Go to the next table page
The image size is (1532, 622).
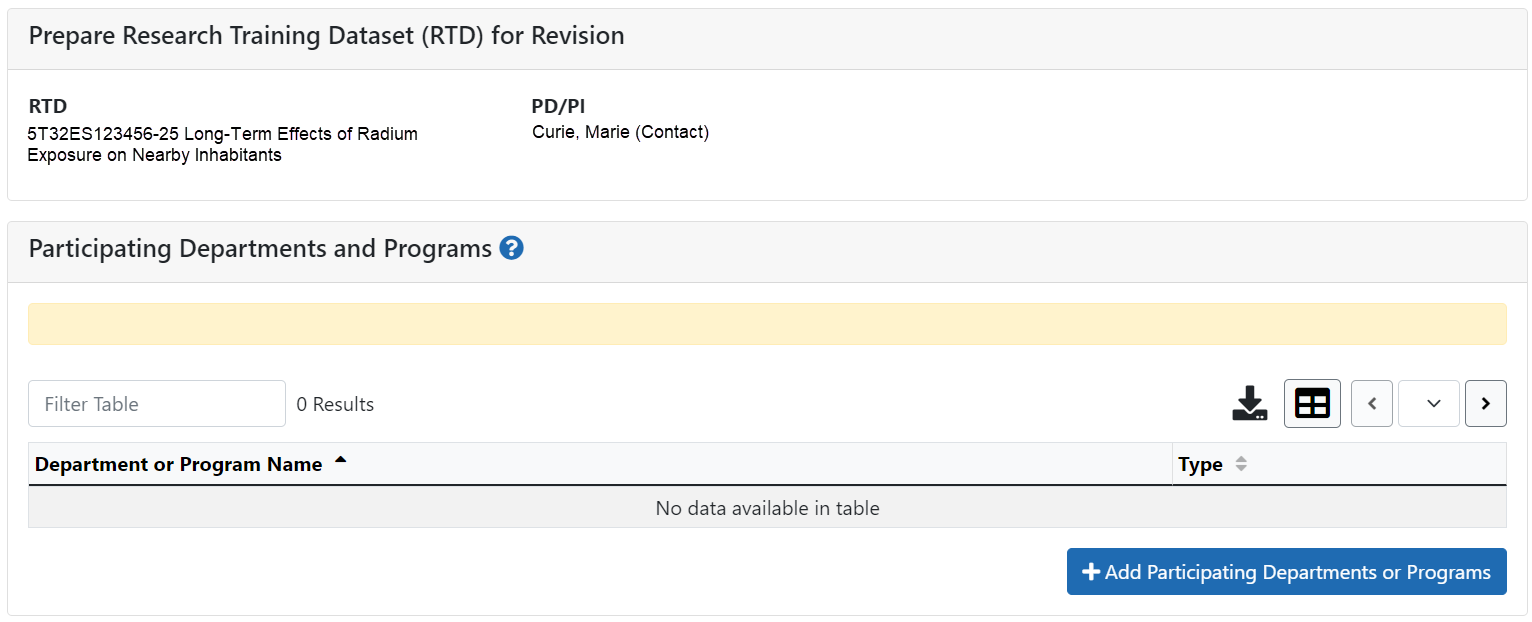click(x=1485, y=404)
